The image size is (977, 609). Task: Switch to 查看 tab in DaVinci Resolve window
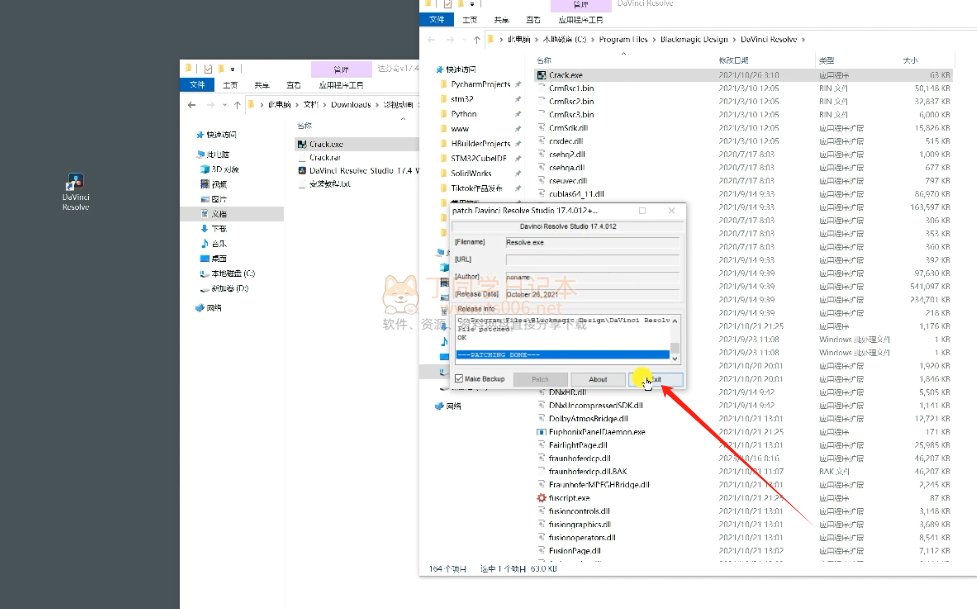(x=533, y=20)
